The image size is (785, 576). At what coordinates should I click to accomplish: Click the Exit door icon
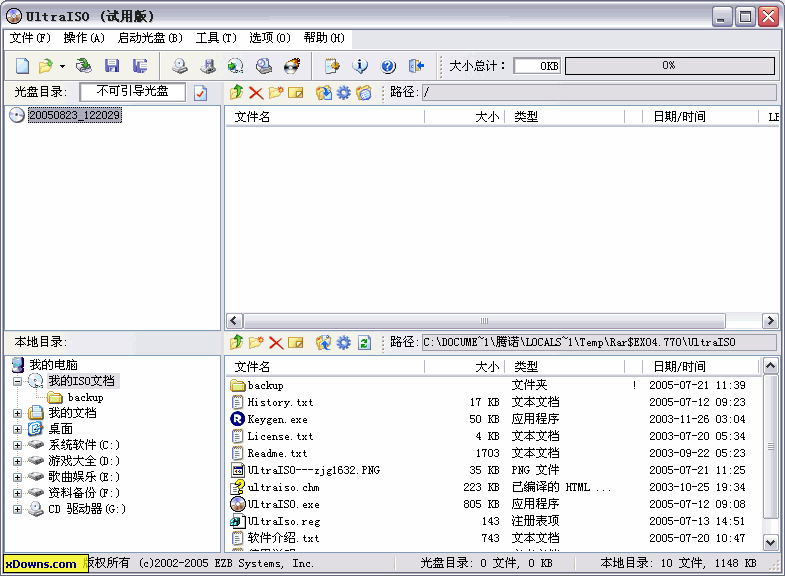416,66
